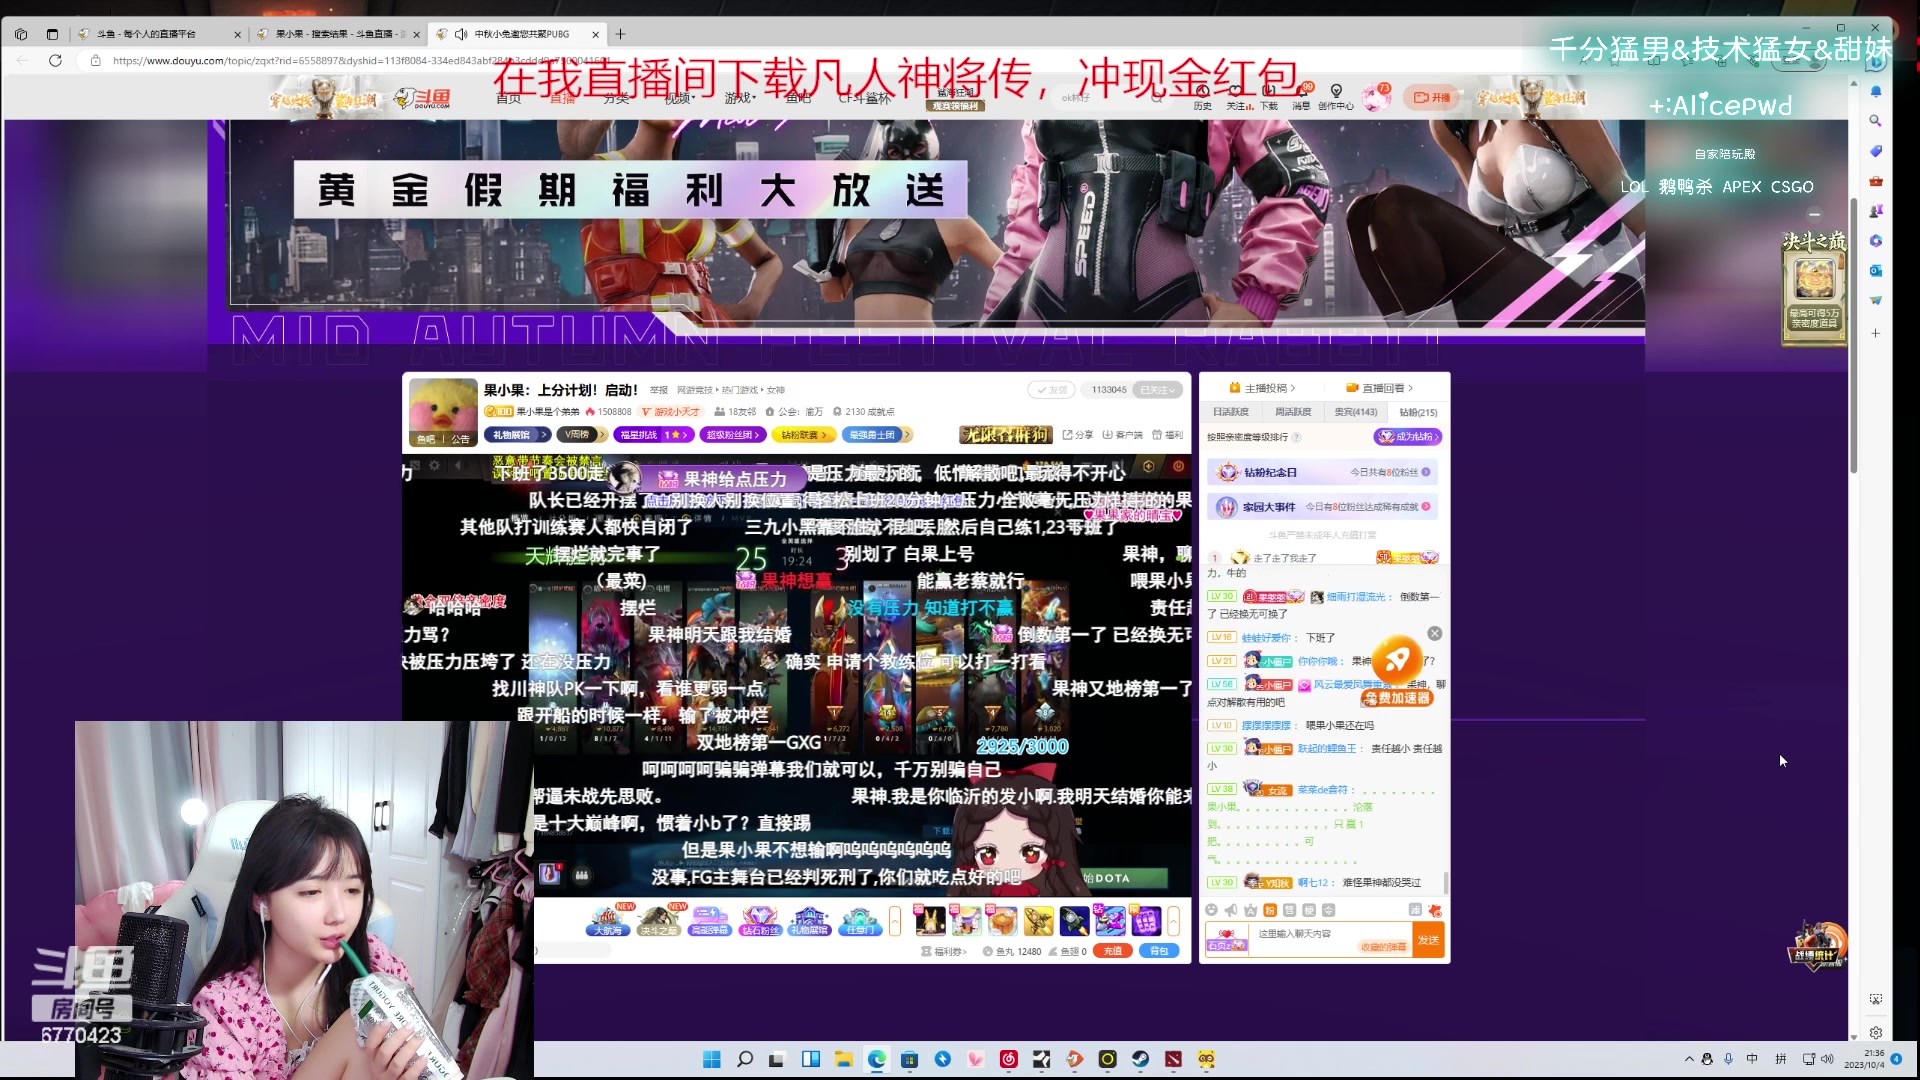The image size is (1920, 1080).
Task: Click the 任意门 icon
Action: (861, 921)
